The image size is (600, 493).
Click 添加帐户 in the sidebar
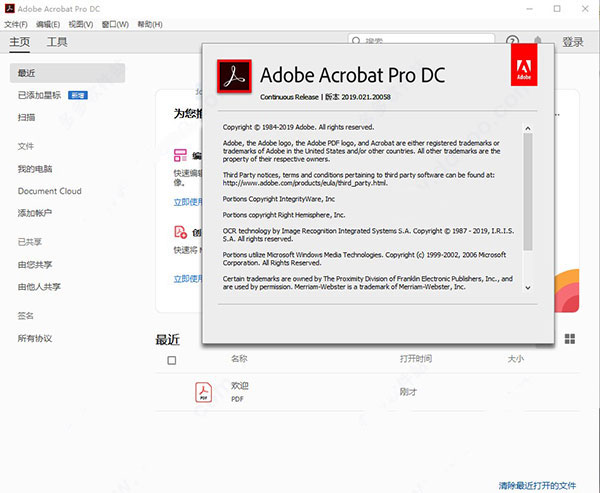tap(35, 213)
